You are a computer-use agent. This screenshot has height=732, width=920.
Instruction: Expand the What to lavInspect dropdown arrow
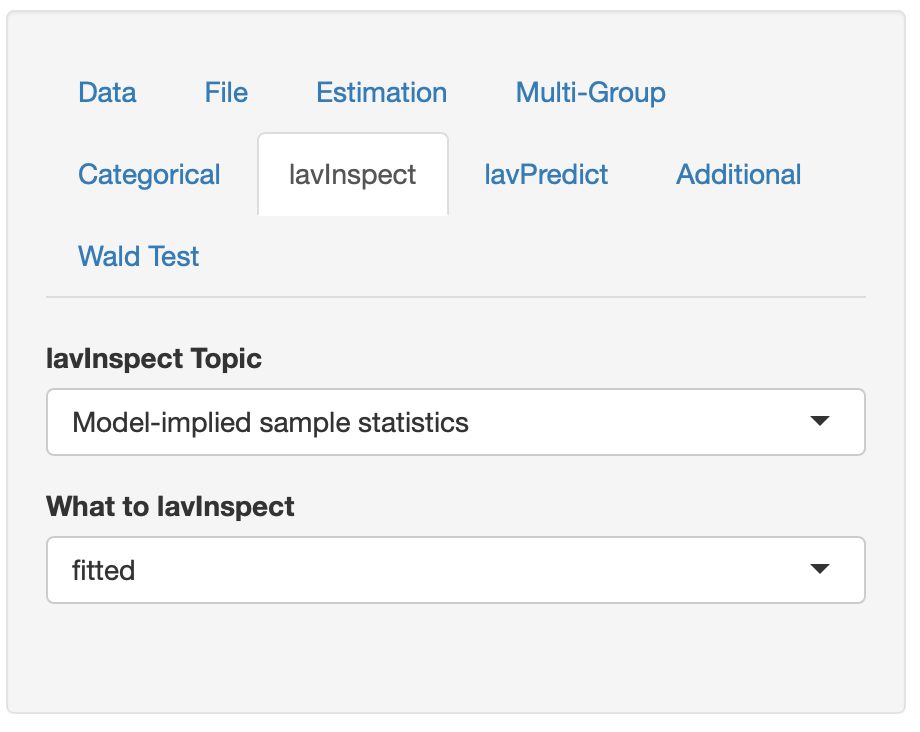[x=820, y=570]
